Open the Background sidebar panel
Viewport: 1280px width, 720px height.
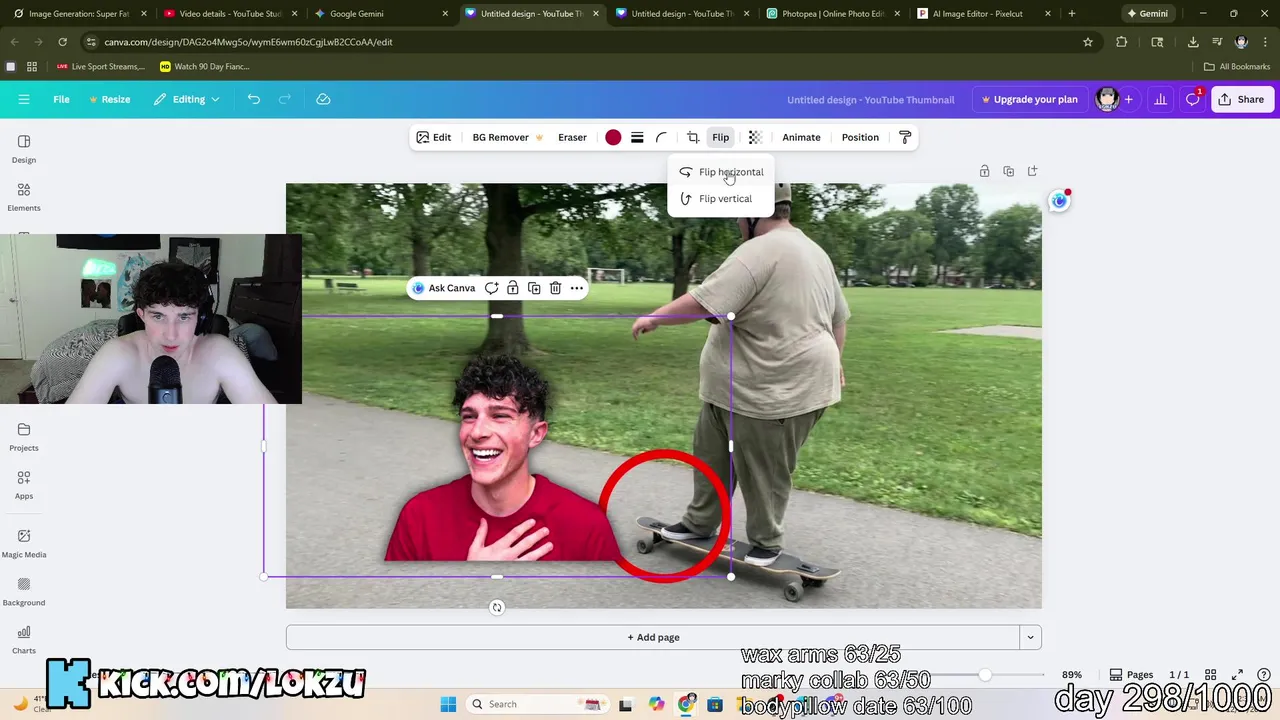pos(24,591)
